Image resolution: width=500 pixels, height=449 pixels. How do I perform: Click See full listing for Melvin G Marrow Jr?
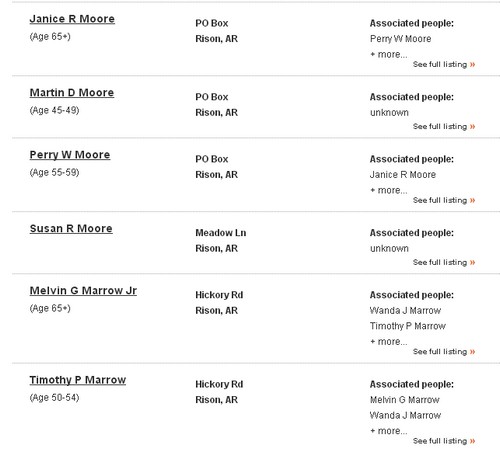coord(444,351)
